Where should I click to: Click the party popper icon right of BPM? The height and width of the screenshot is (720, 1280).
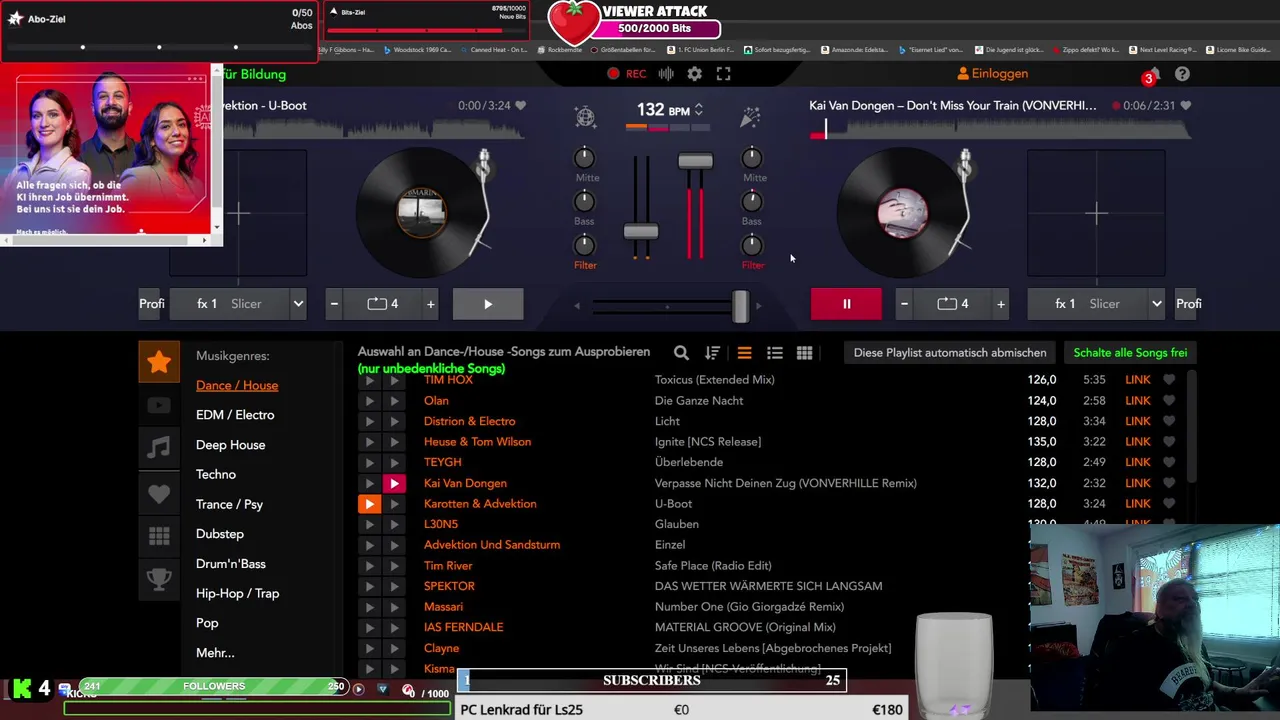point(750,117)
